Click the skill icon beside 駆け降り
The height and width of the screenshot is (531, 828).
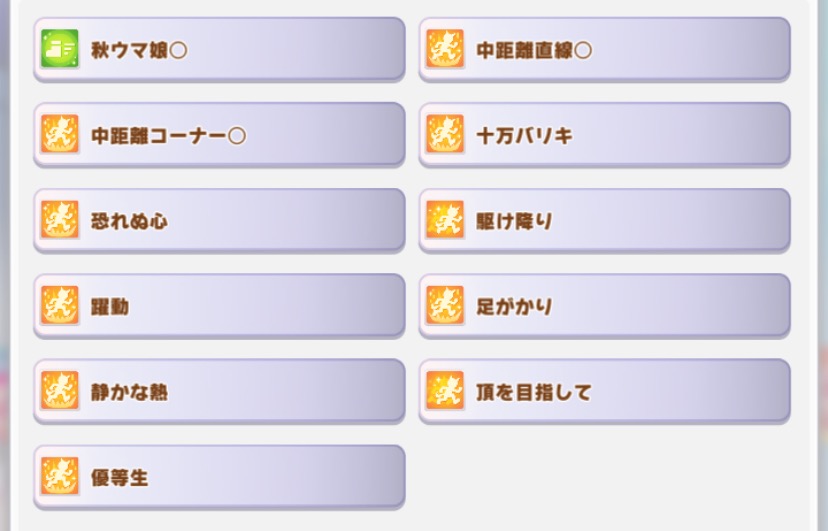pos(445,220)
